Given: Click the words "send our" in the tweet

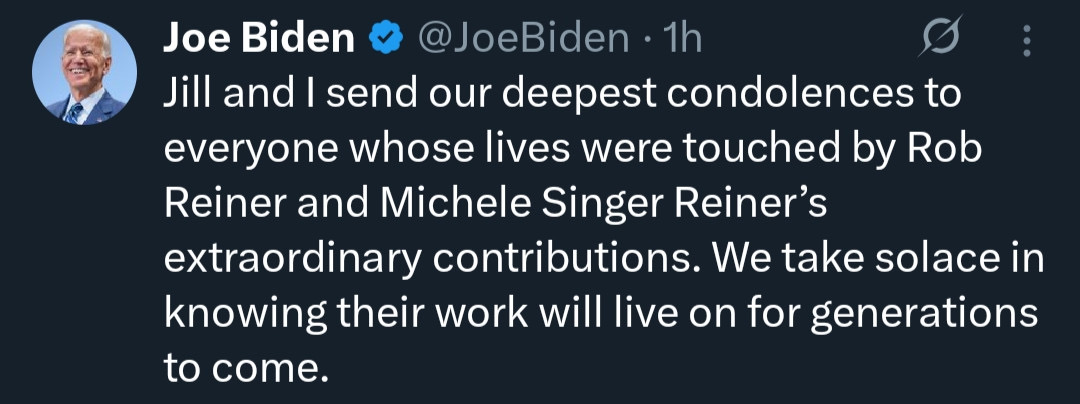Looking at the screenshot, I should click(409, 95).
